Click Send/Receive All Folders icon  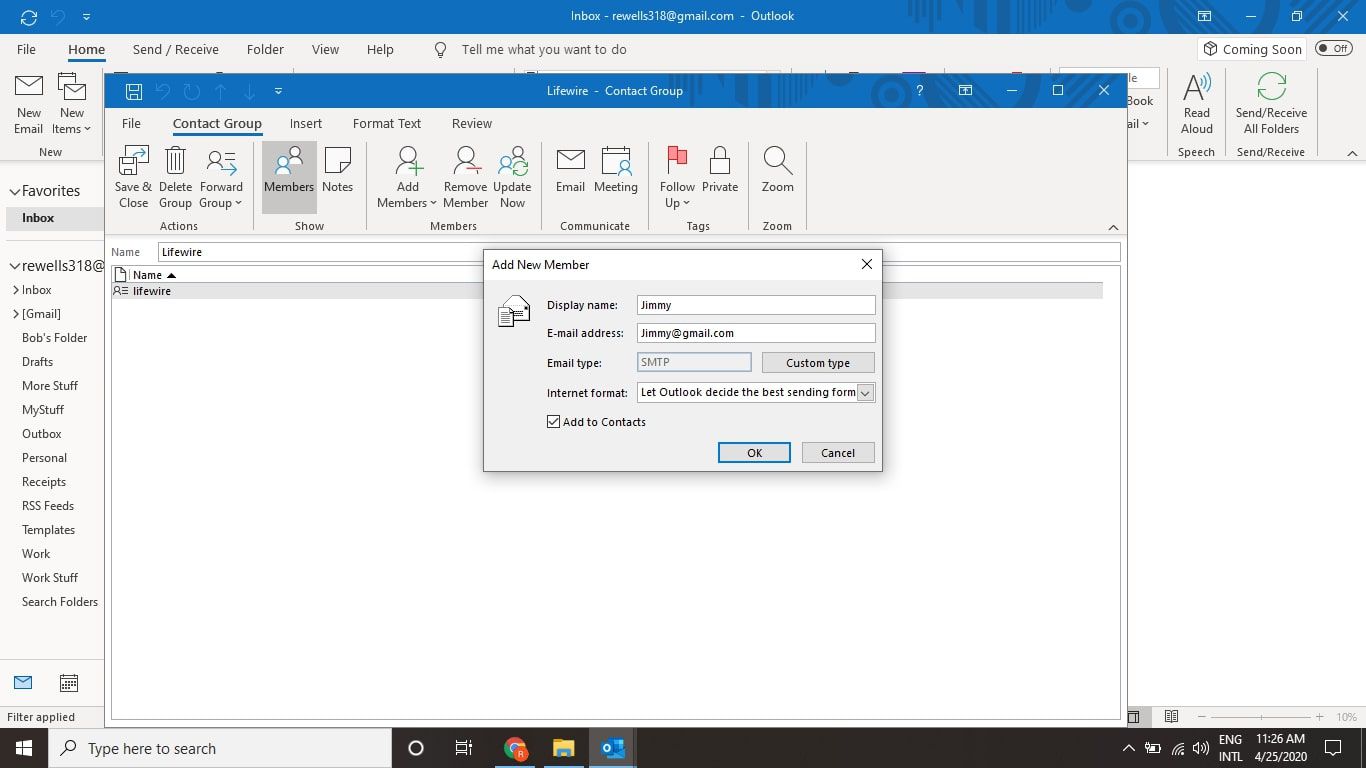pyautogui.click(x=1271, y=88)
